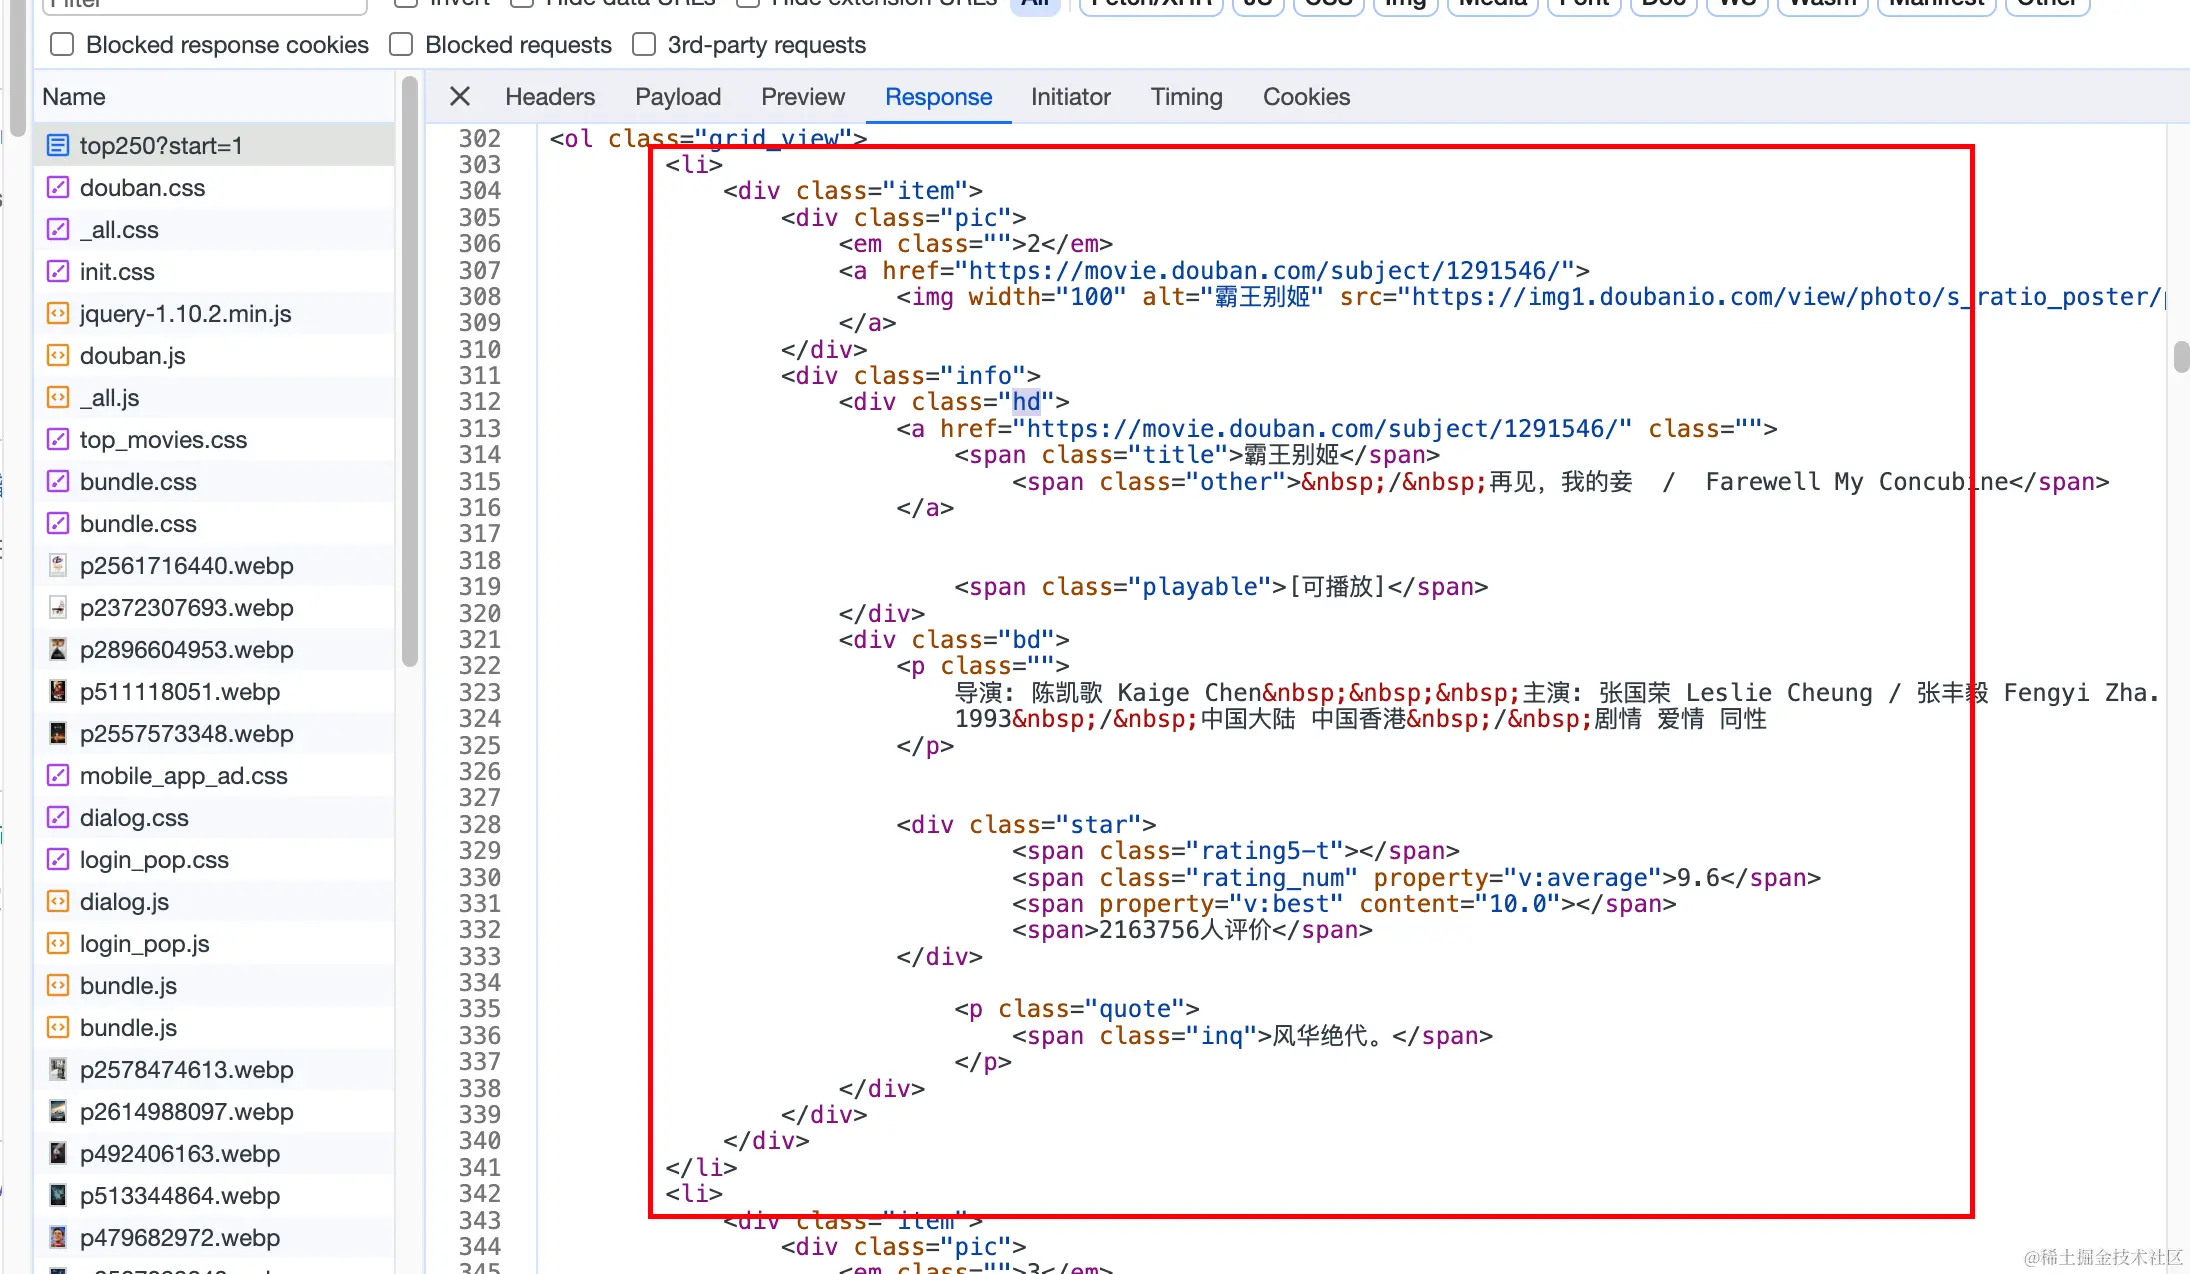Image resolution: width=2190 pixels, height=1274 pixels.
Task: Close the request details pane
Action: pyautogui.click(x=460, y=97)
